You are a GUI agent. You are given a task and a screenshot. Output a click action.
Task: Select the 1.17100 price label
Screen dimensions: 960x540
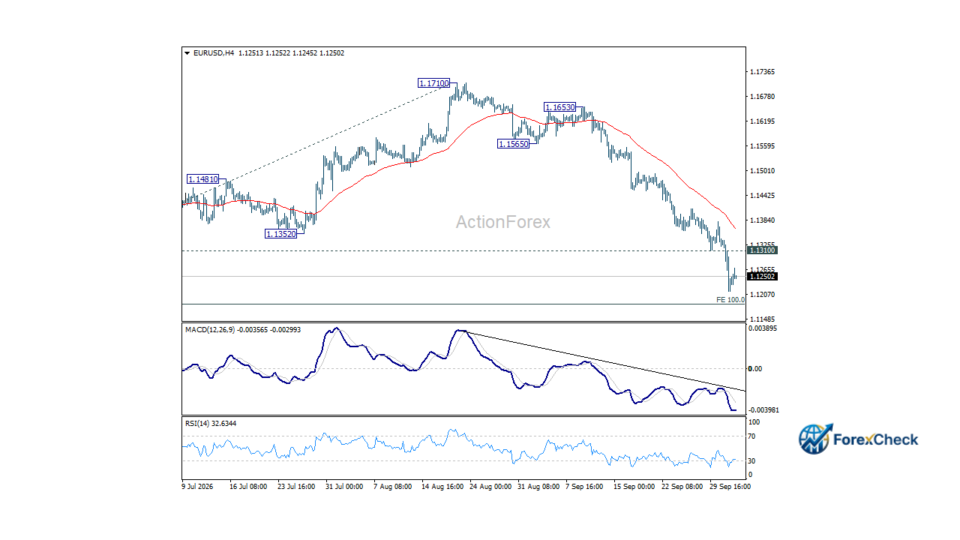click(x=434, y=83)
